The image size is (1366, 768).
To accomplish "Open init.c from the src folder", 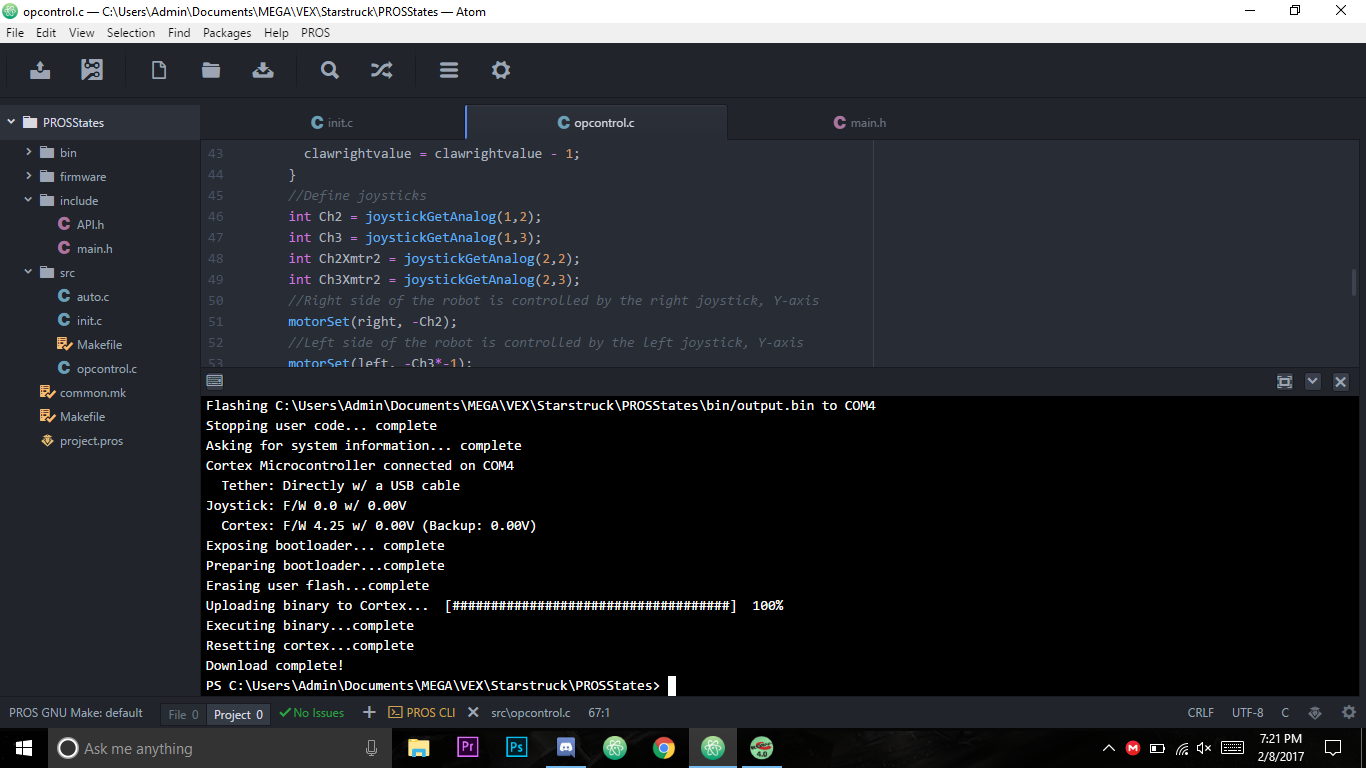I will point(89,320).
